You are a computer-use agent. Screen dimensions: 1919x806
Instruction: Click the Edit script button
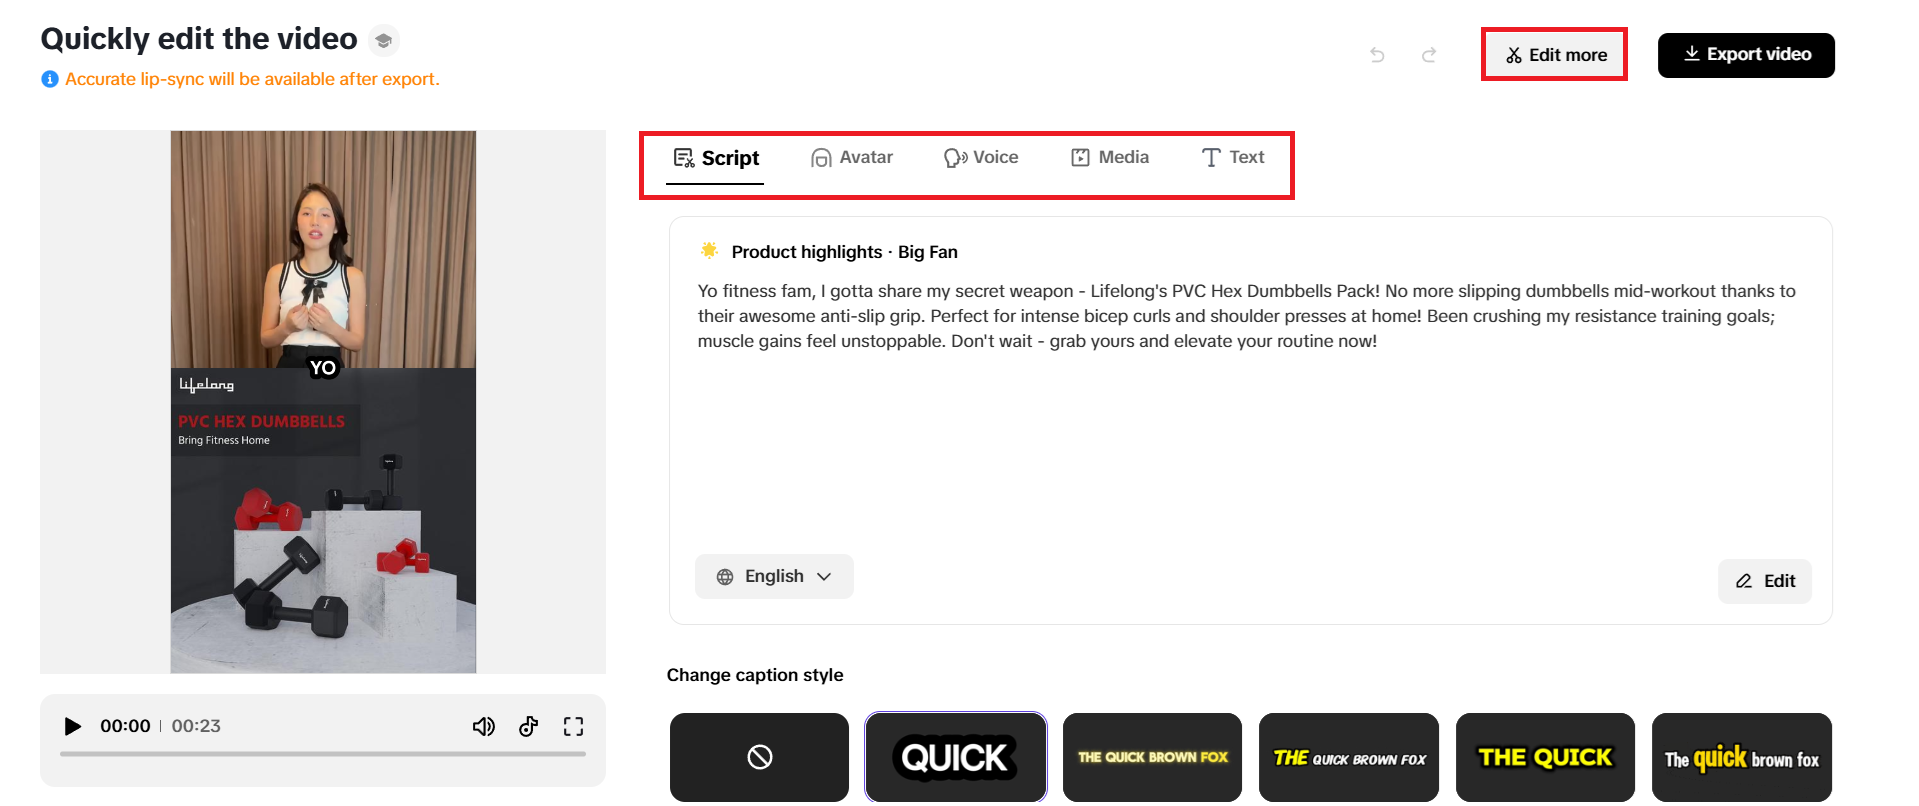pos(1765,581)
